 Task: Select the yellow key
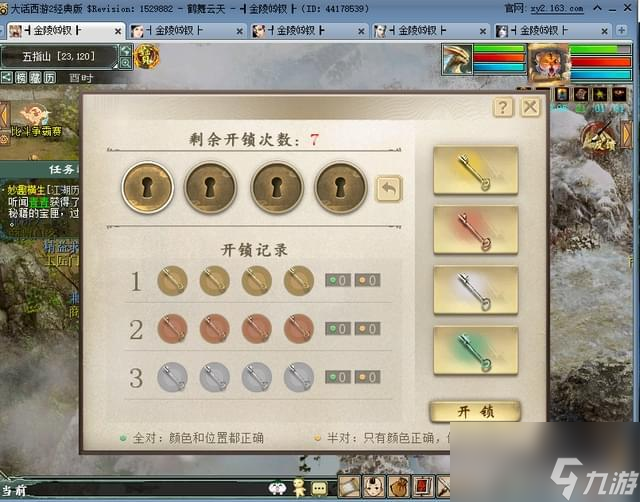pos(476,170)
